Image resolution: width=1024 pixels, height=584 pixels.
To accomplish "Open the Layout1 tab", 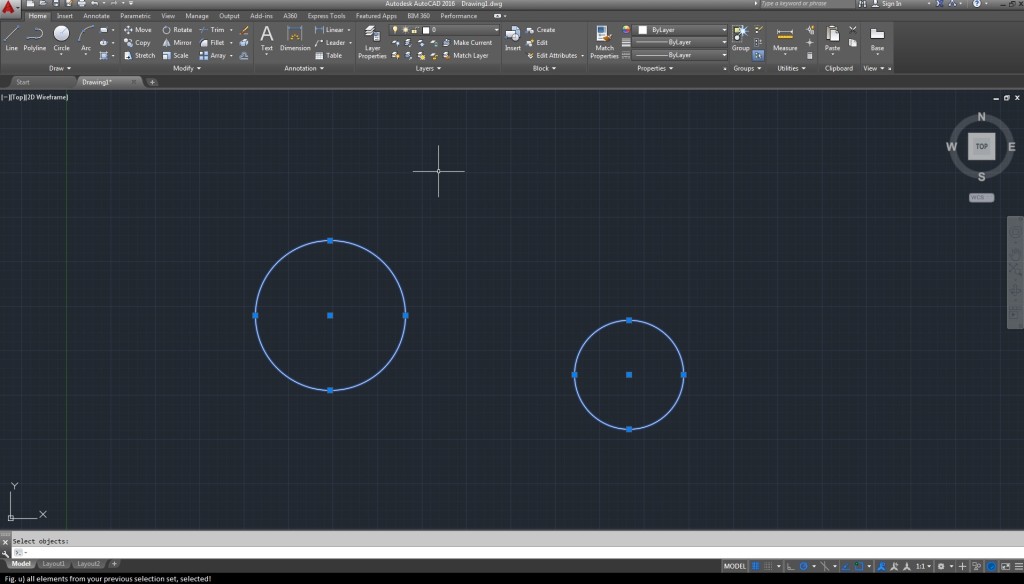I will [x=53, y=565].
